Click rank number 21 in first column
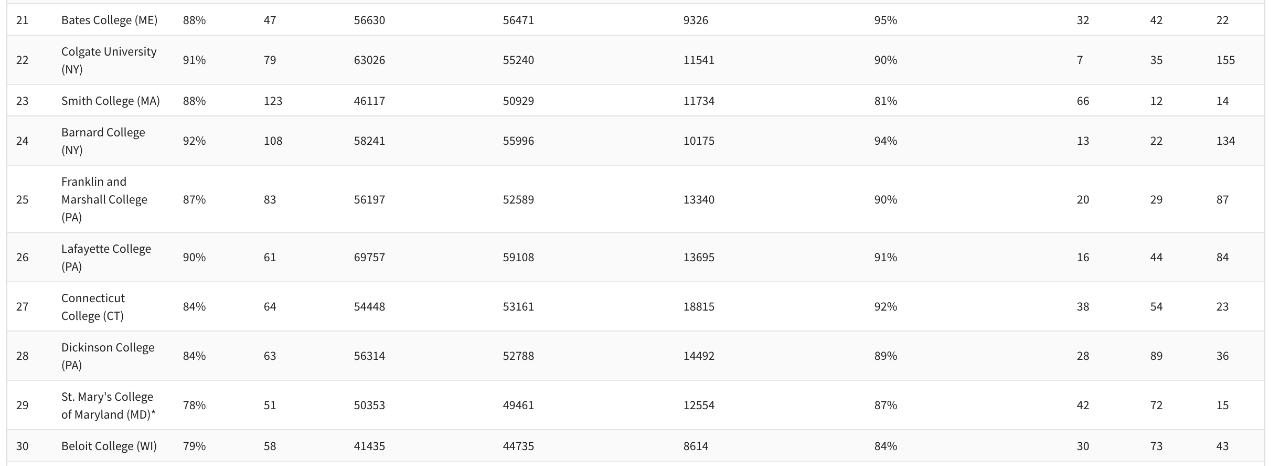1280x466 pixels. (x=23, y=20)
